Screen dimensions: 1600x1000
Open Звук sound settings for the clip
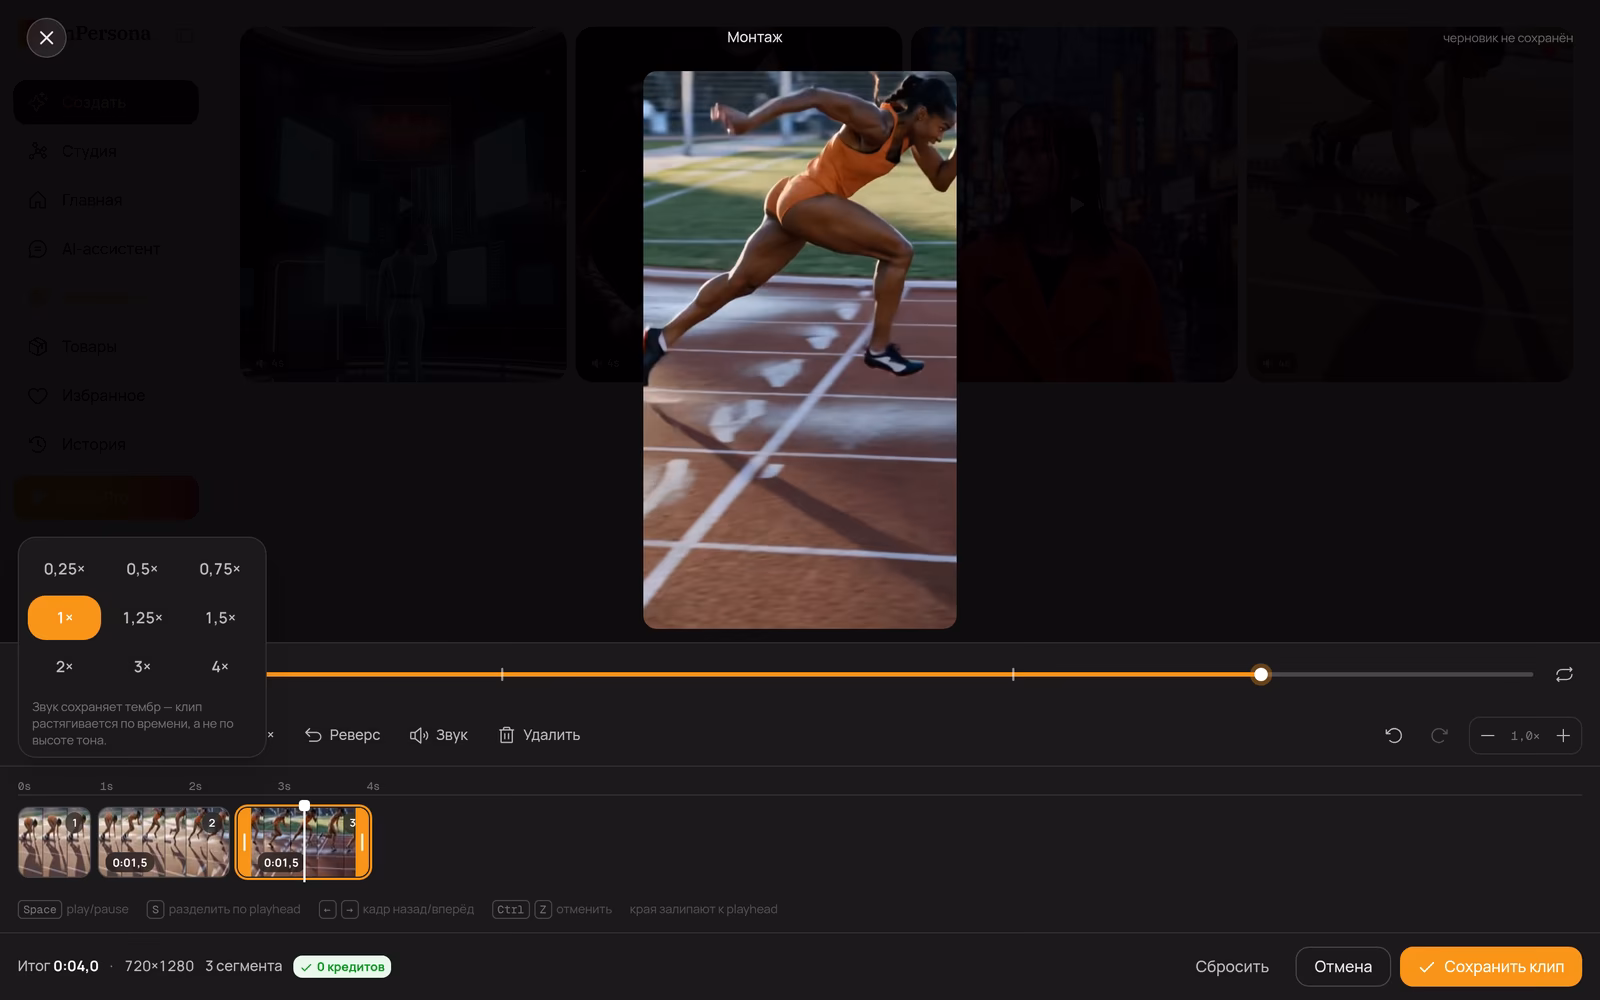click(439, 735)
